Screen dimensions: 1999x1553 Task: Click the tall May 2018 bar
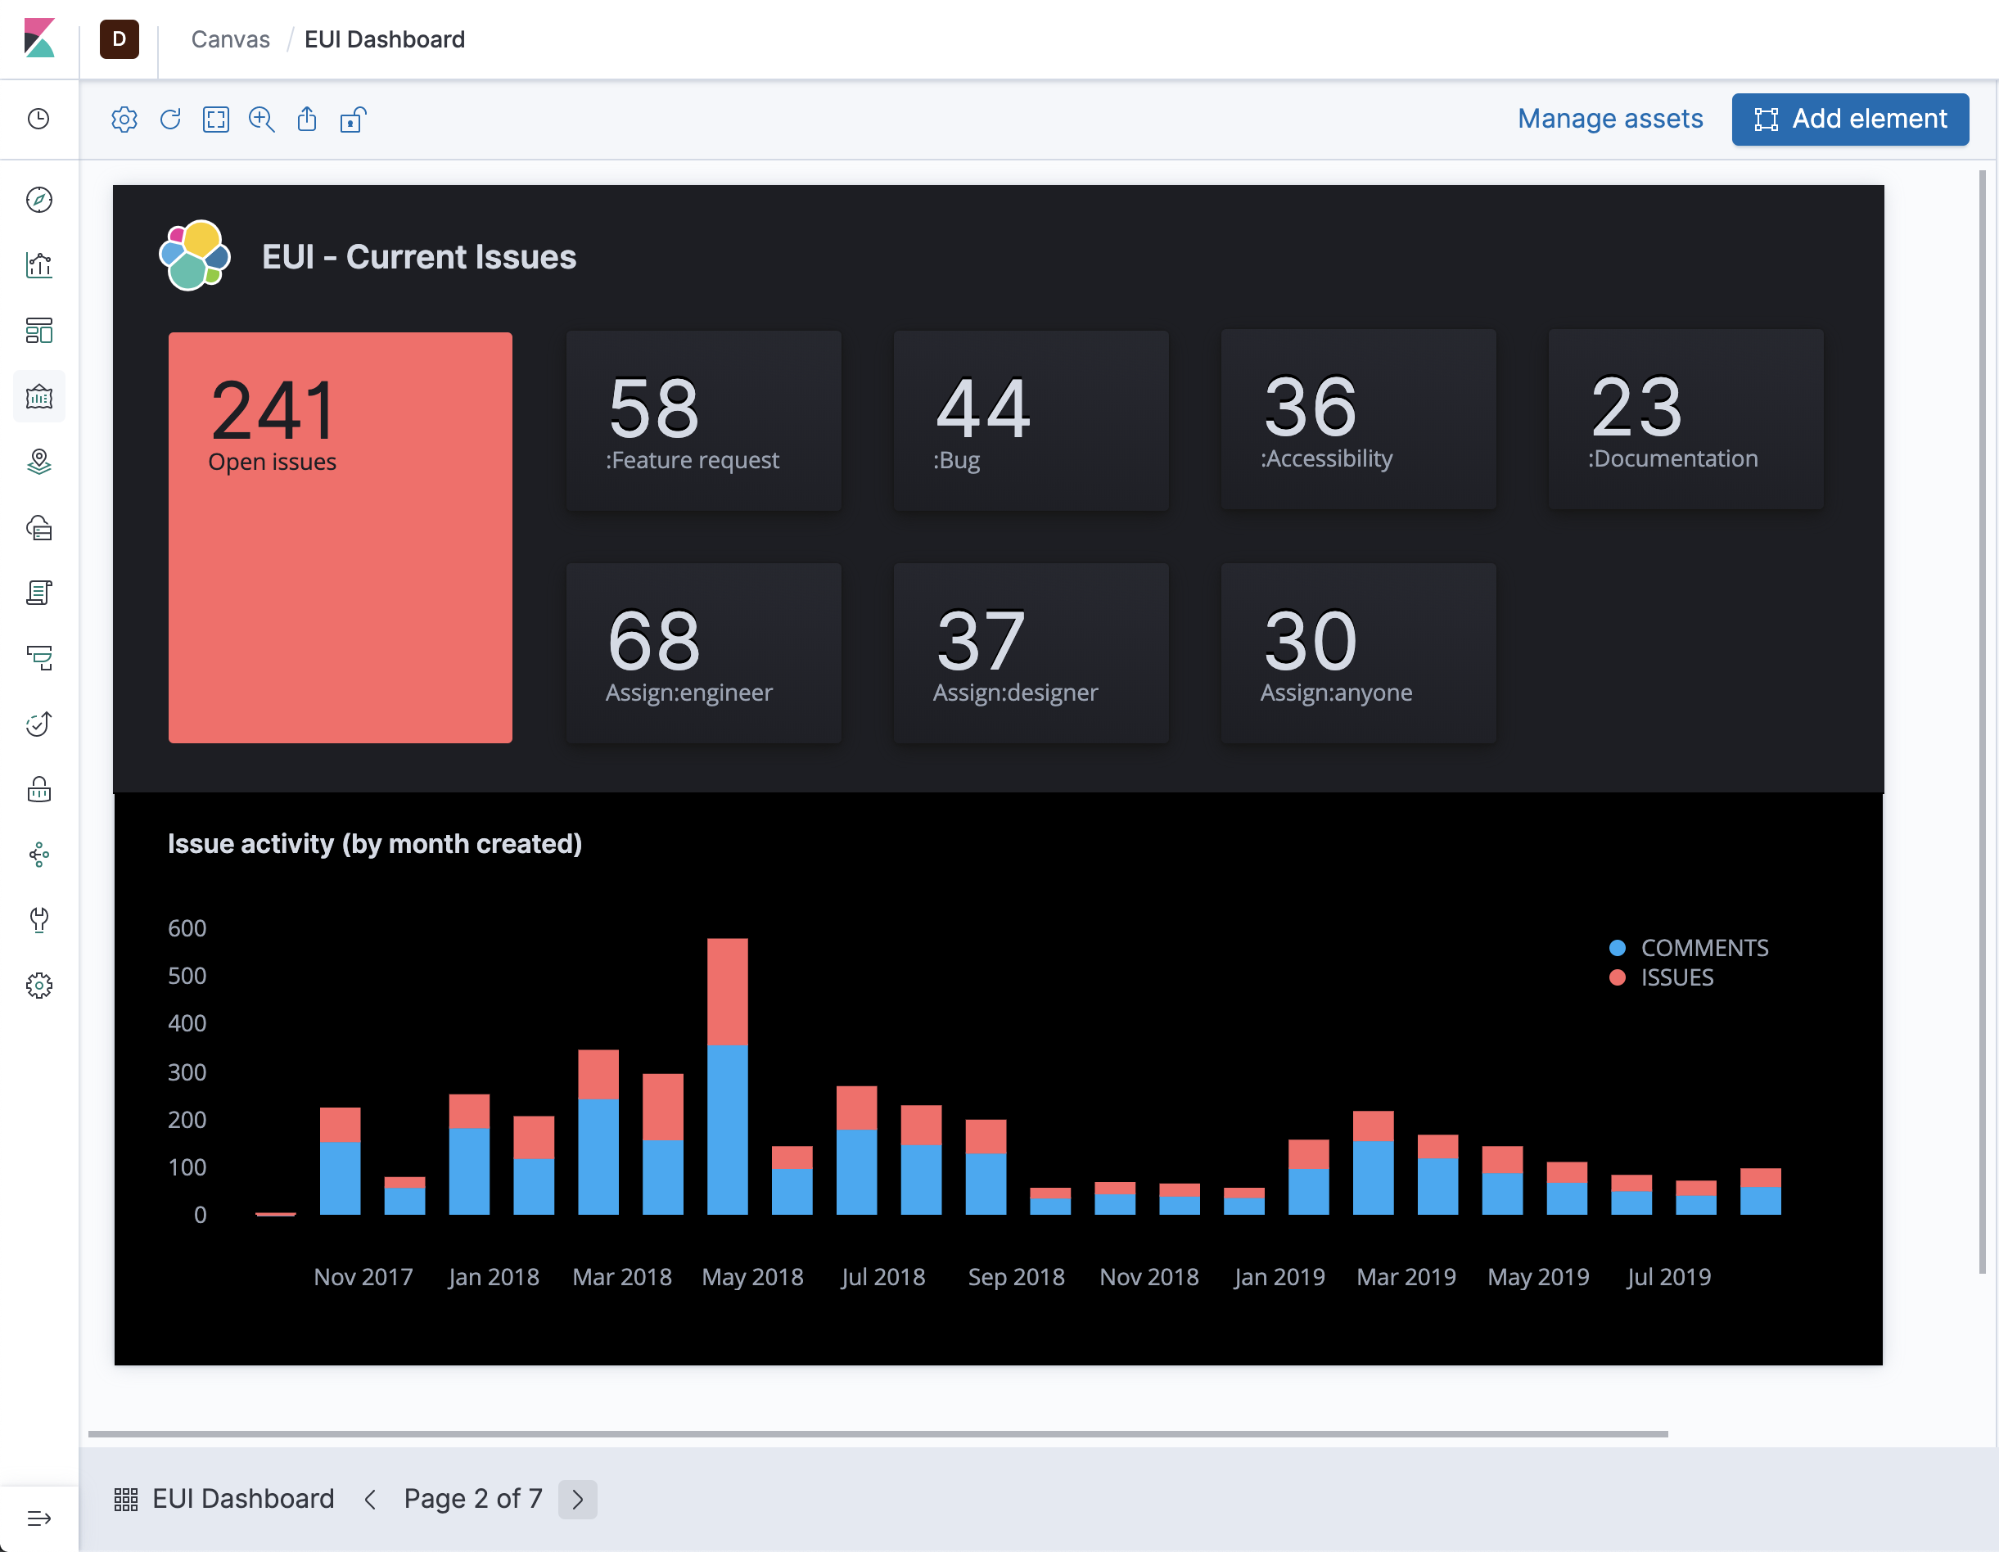tap(727, 1076)
